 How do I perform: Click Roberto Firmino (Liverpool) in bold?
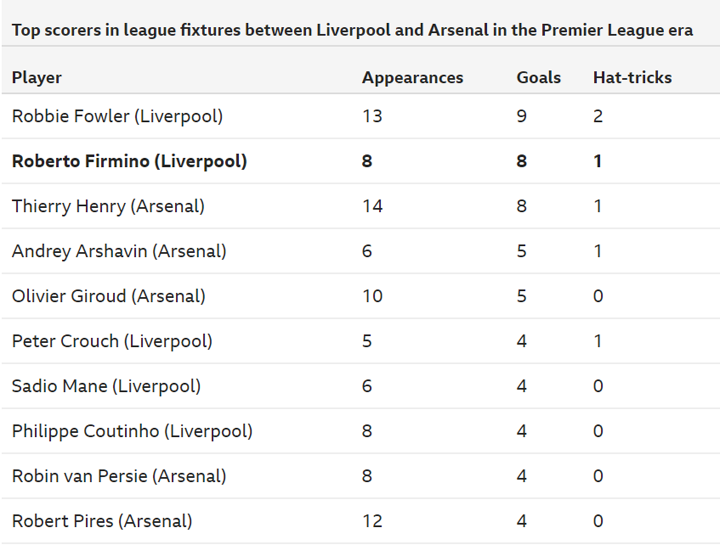pos(129,161)
